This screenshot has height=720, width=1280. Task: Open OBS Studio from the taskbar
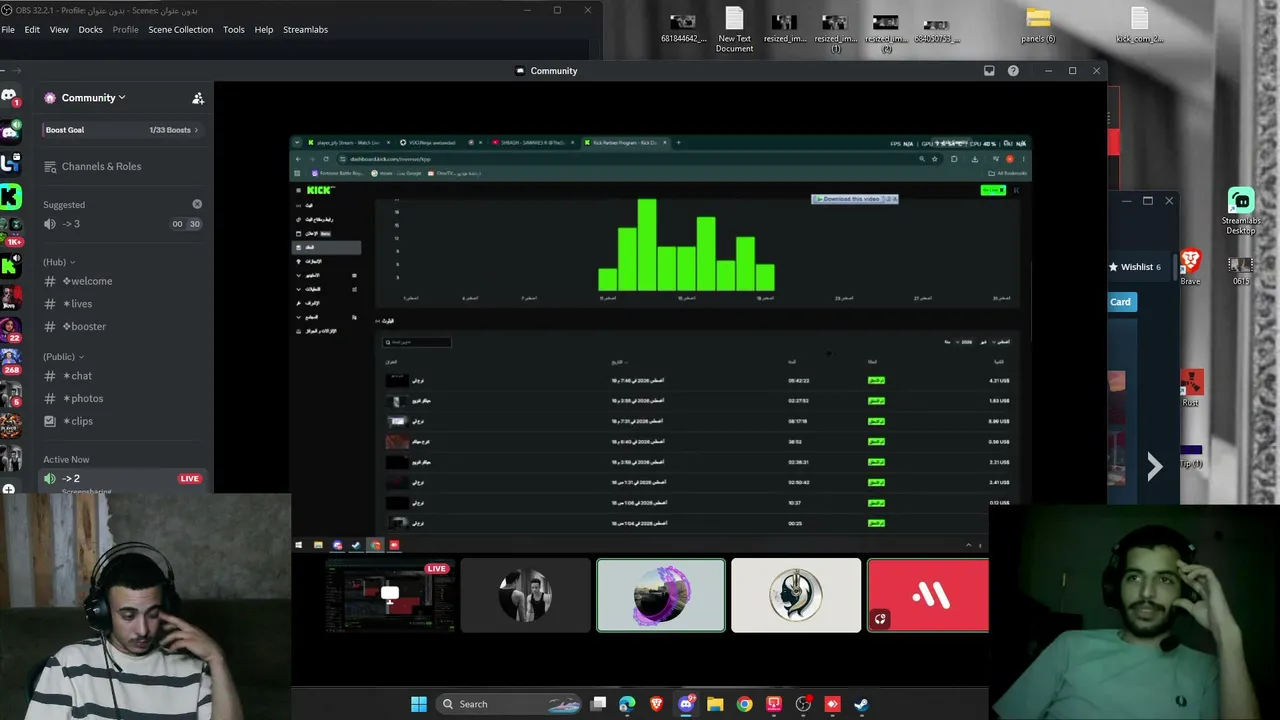803,704
